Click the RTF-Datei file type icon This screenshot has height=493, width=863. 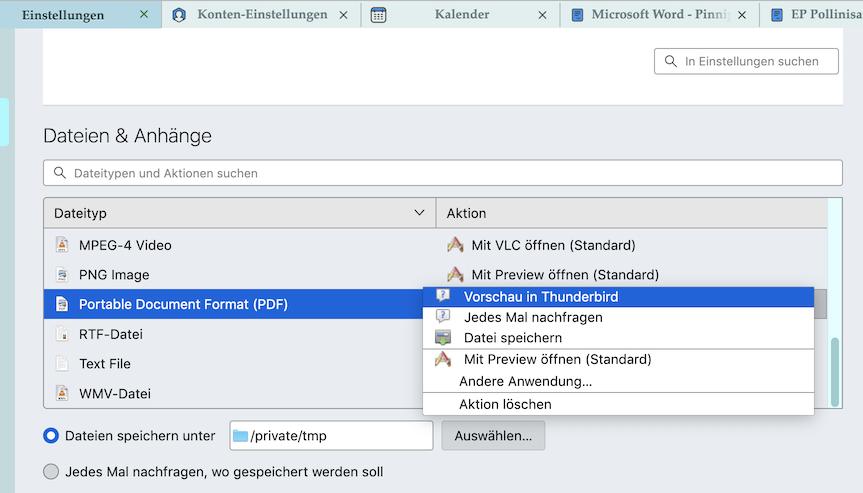[x=62, y=334]
